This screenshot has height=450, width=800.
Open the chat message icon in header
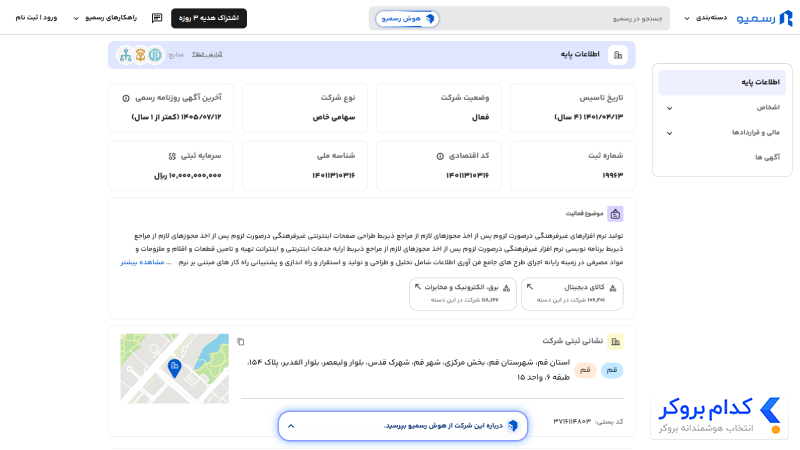pos(157,18)
